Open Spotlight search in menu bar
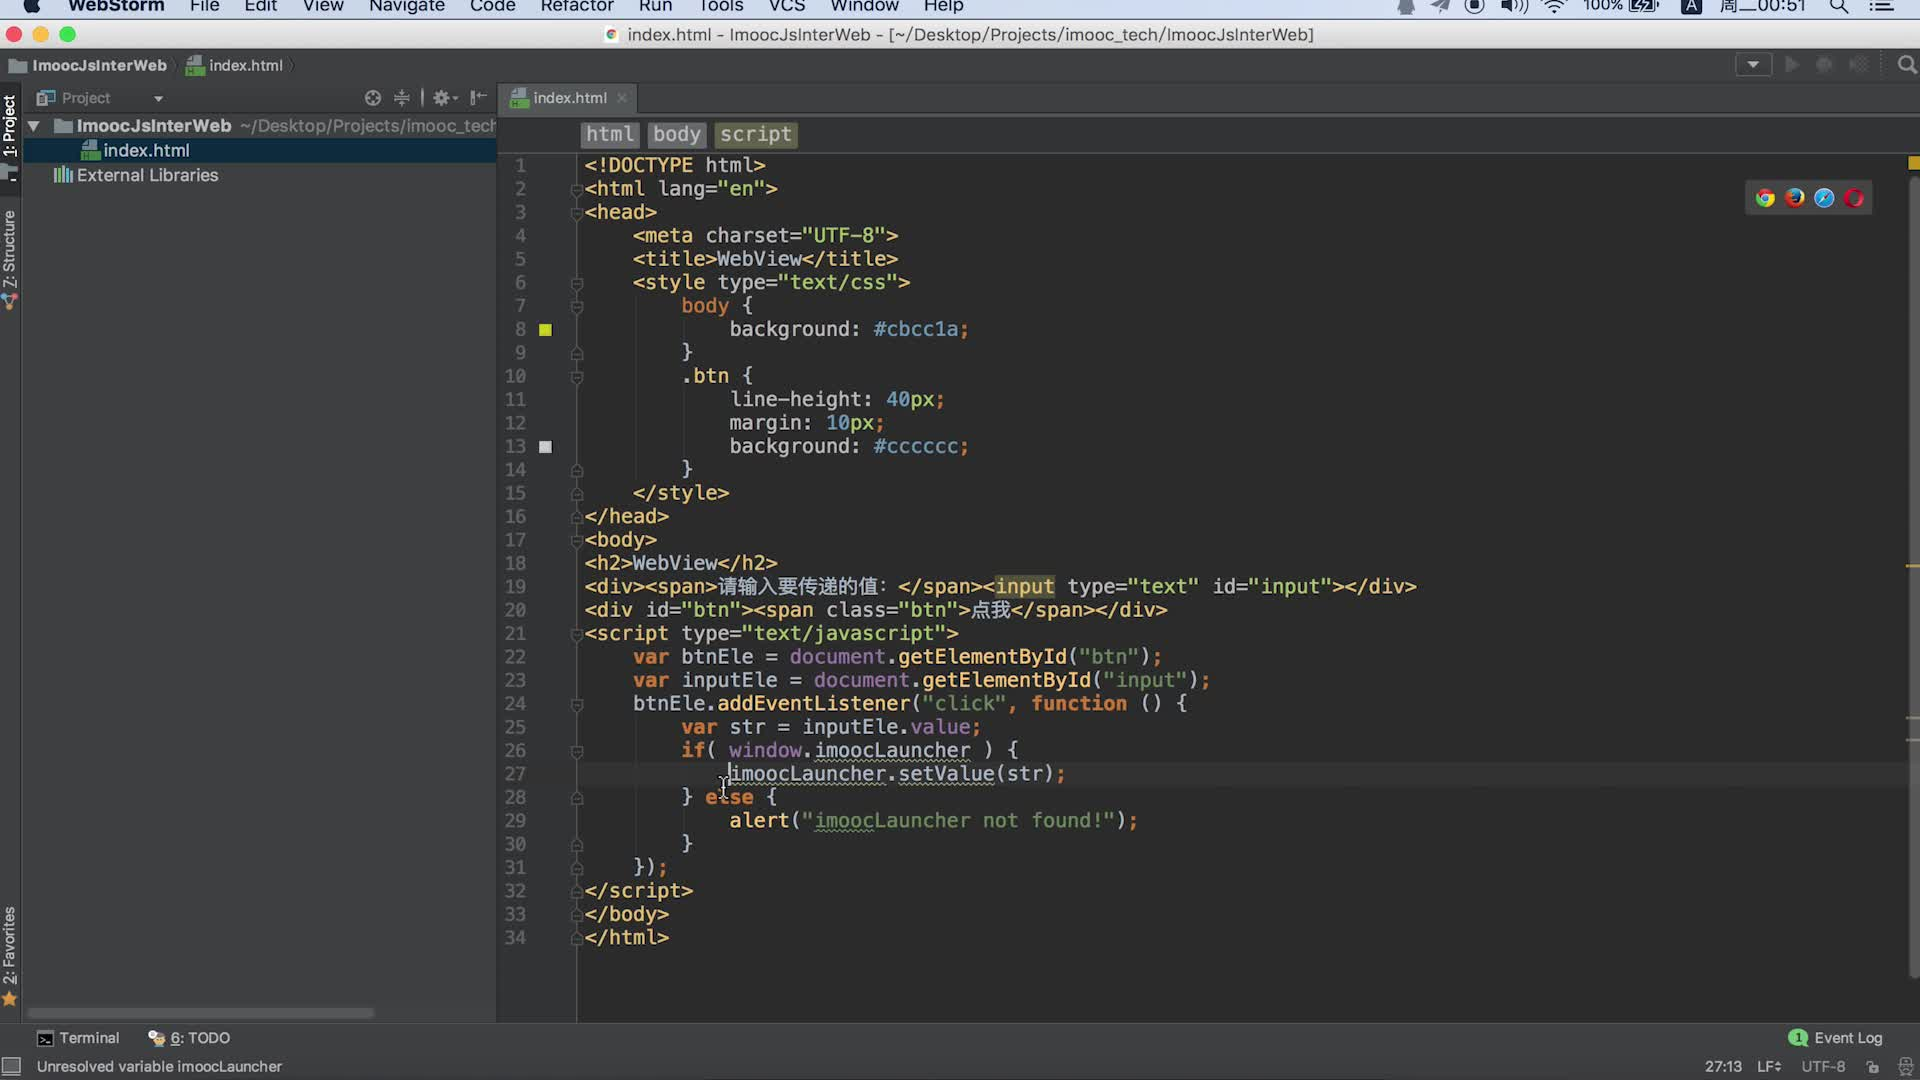Viewport: 1920px width, 1080px height. pyautogui.click(x=1838, y=7)
